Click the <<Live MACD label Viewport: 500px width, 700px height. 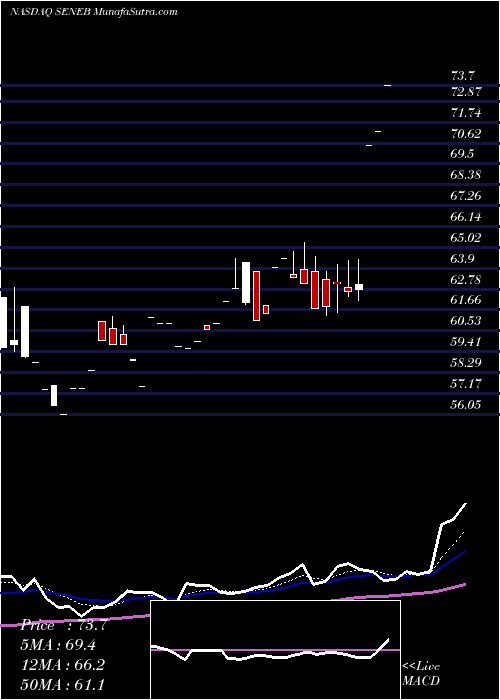point(421,673)
